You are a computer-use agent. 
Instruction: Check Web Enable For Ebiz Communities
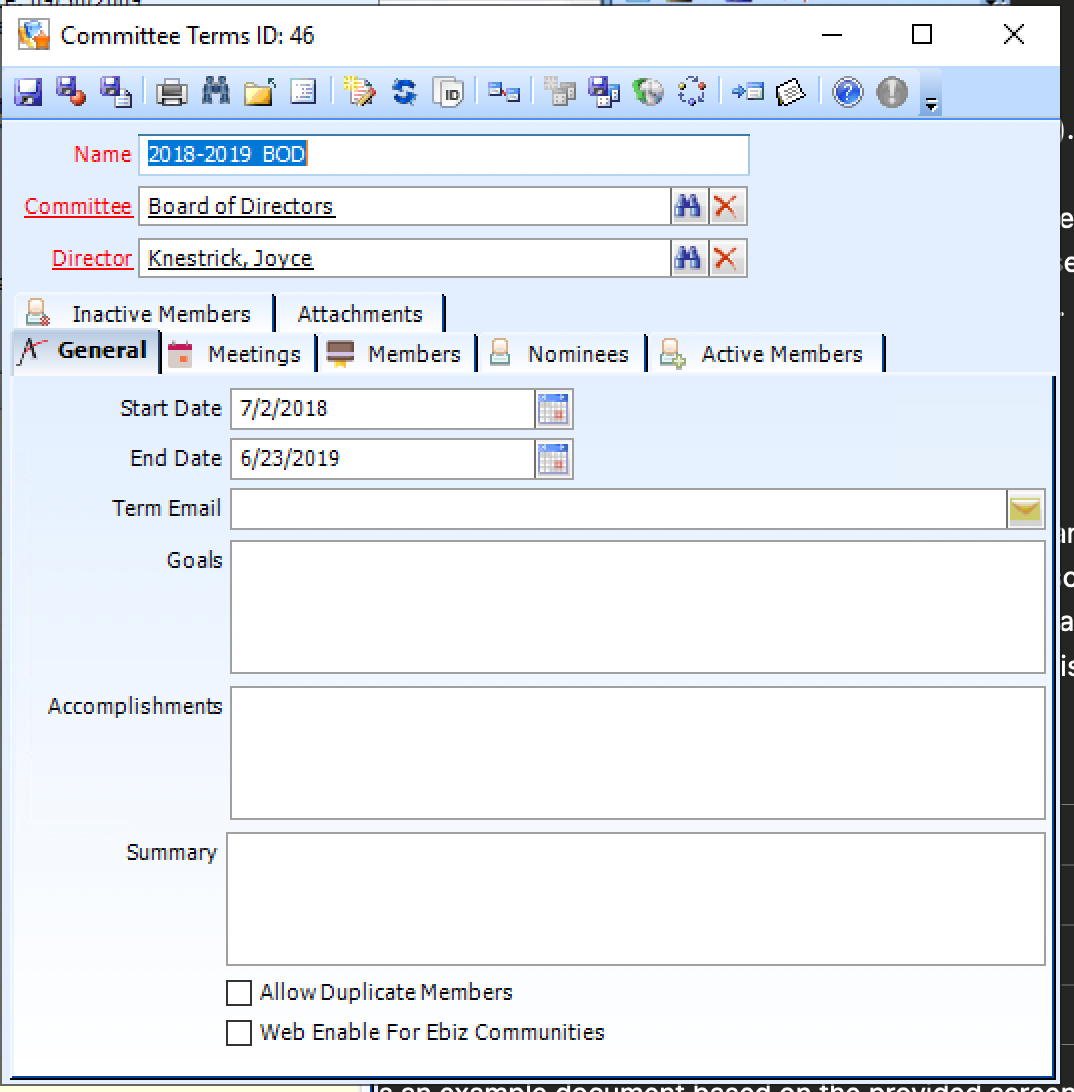tap(238, 1031)
